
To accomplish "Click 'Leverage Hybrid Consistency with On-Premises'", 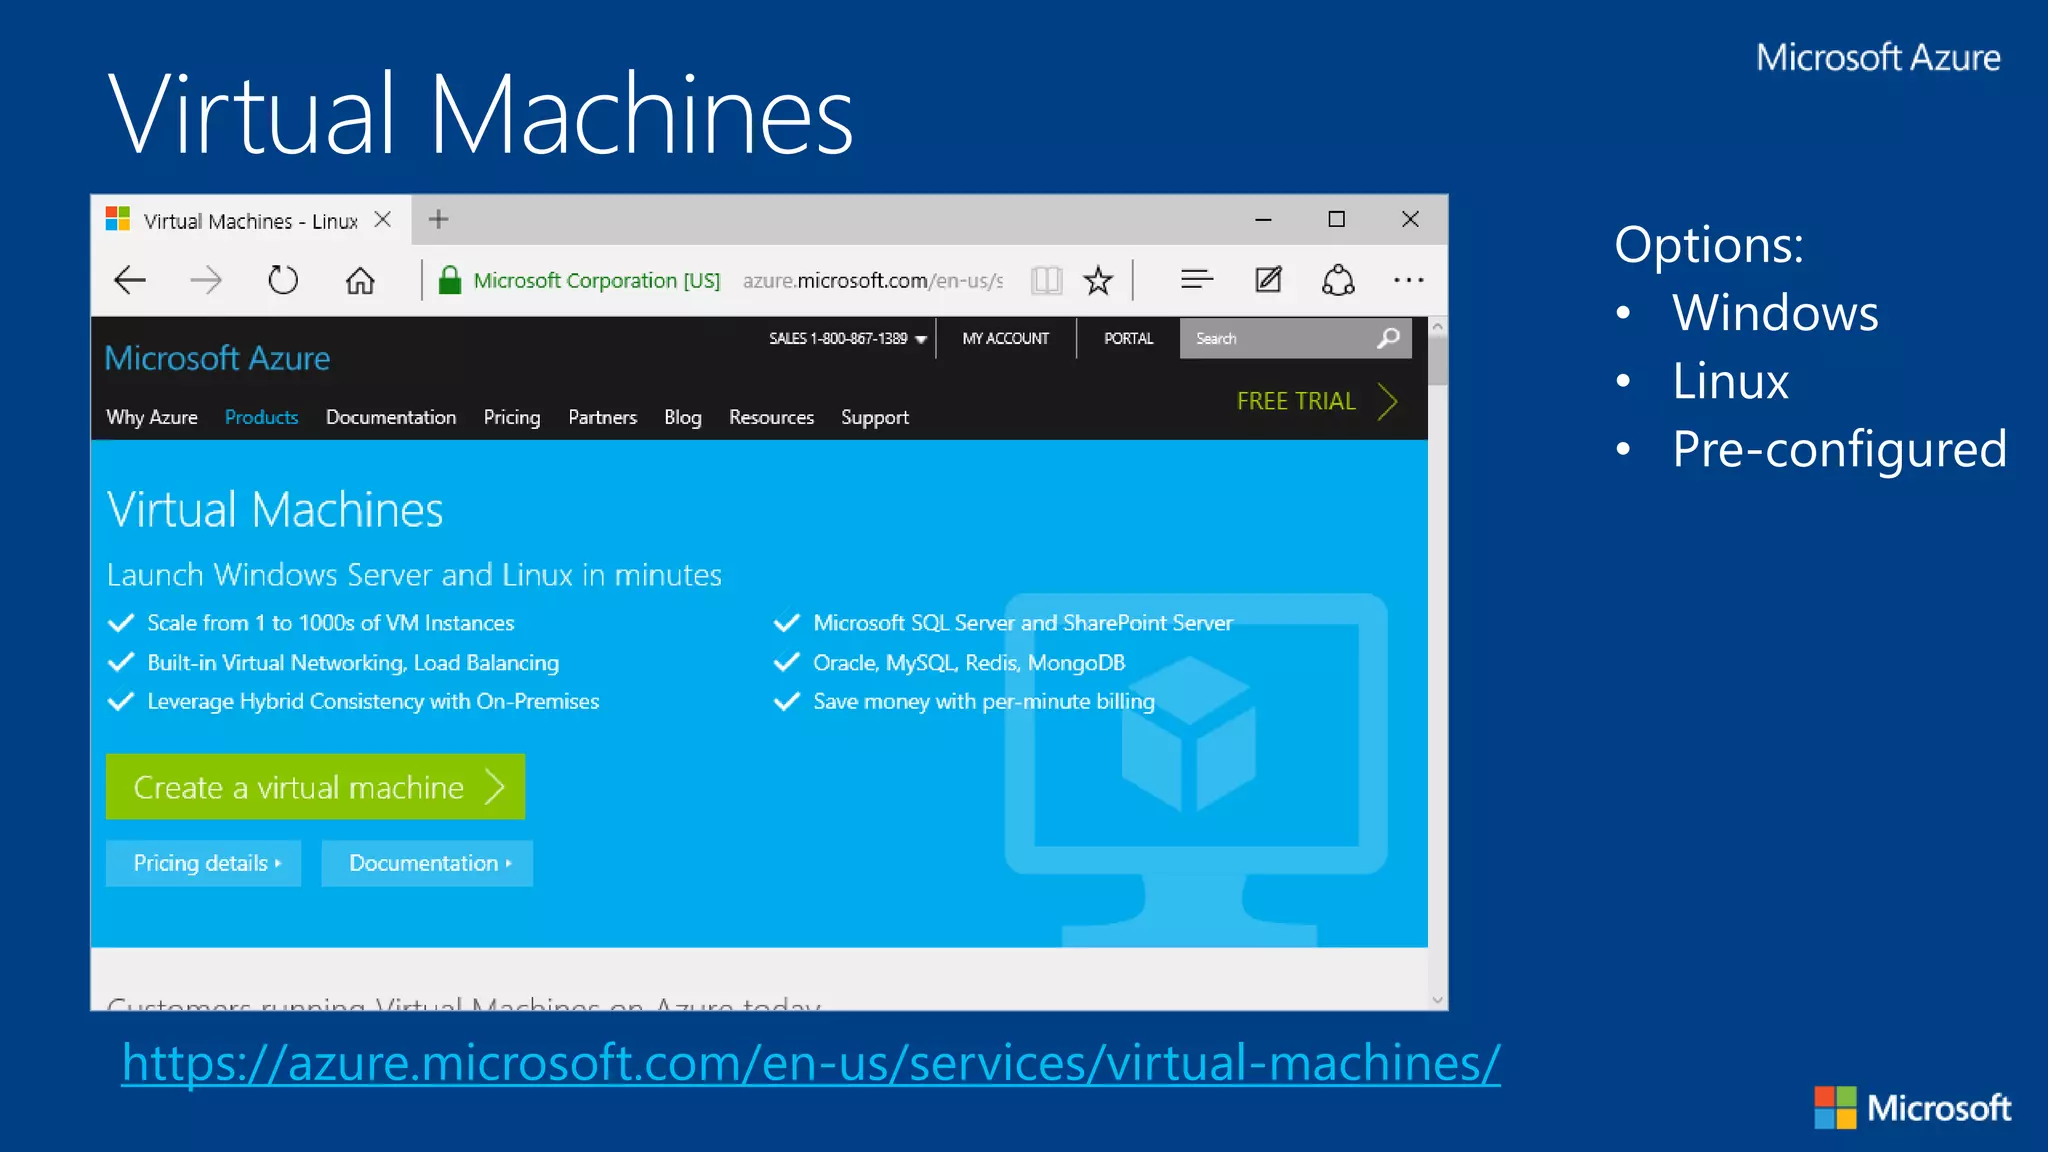I will [x=373, y=702].
